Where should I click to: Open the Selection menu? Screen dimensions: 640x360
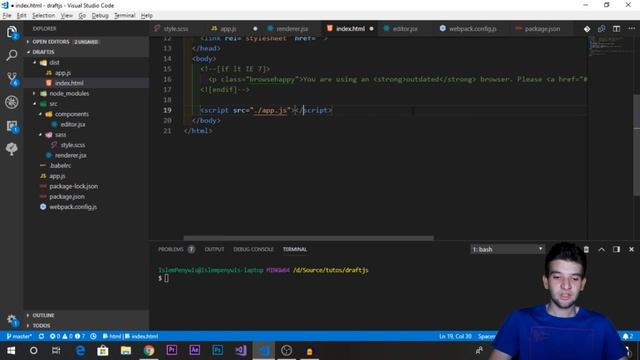pos(43,16)
